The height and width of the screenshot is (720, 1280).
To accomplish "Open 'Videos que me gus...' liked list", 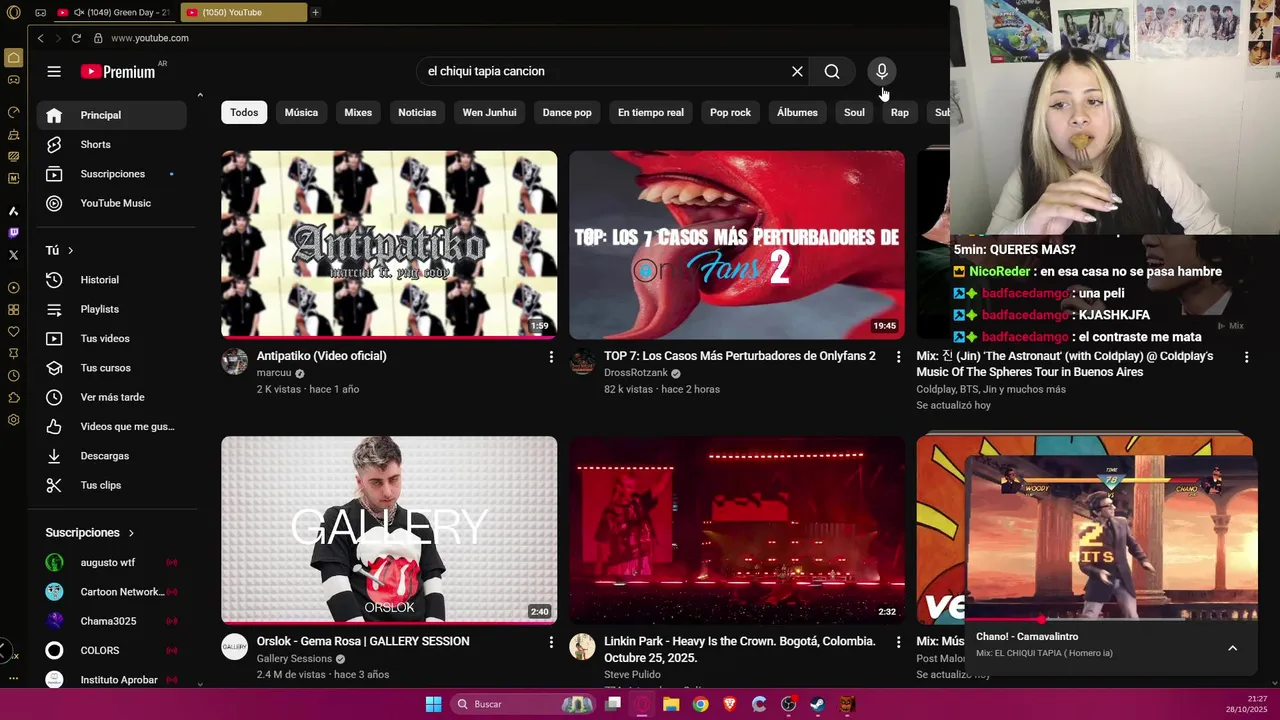I will (111, 426).
